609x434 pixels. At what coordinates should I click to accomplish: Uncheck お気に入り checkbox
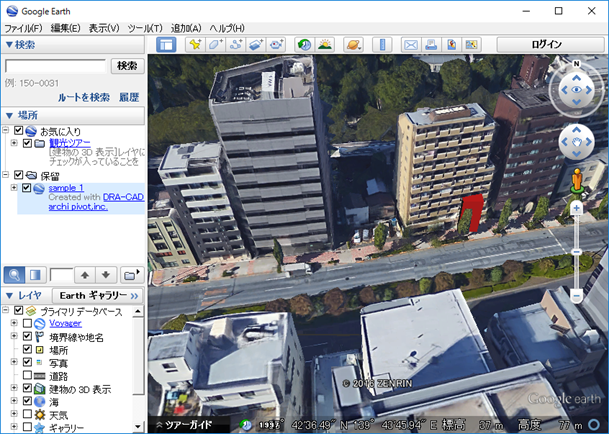(18, 130)
